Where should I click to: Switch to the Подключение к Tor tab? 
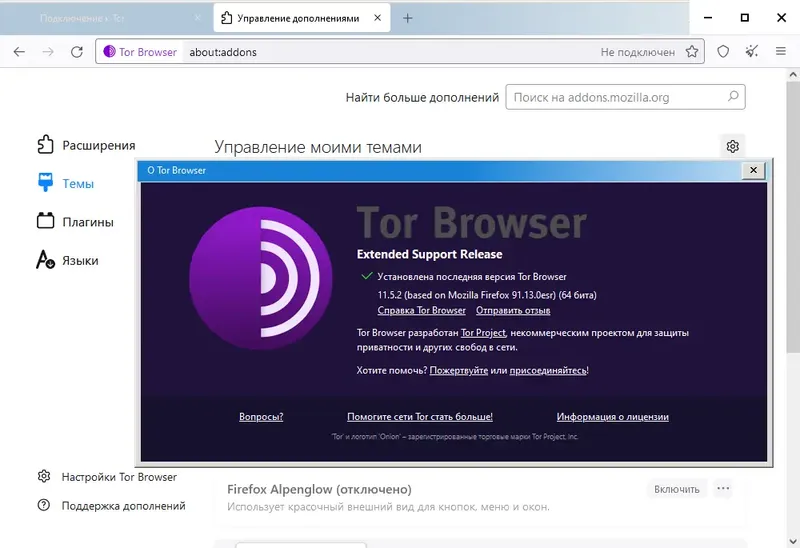(x=106, y=18)
